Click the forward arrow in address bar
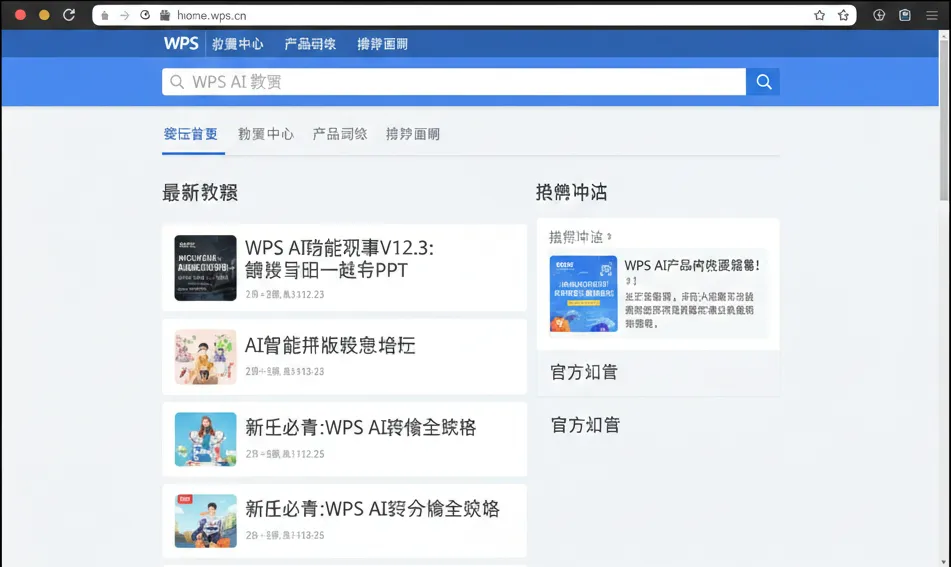The height and width of the screenshot is (567, 951). pyautogui.click(x=124, y=15)
